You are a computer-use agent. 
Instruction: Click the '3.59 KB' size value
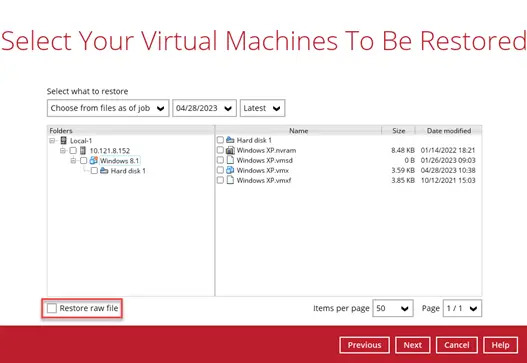point(403,170)
